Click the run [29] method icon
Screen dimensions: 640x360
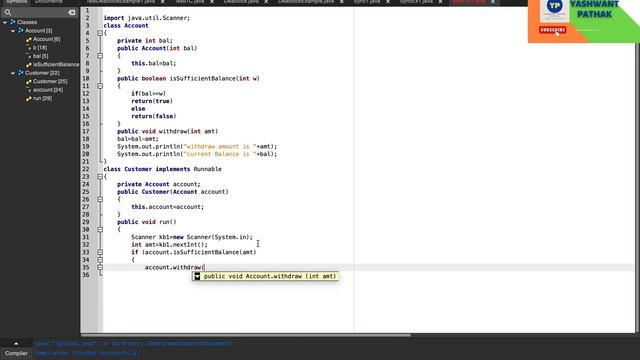point(29,98)
